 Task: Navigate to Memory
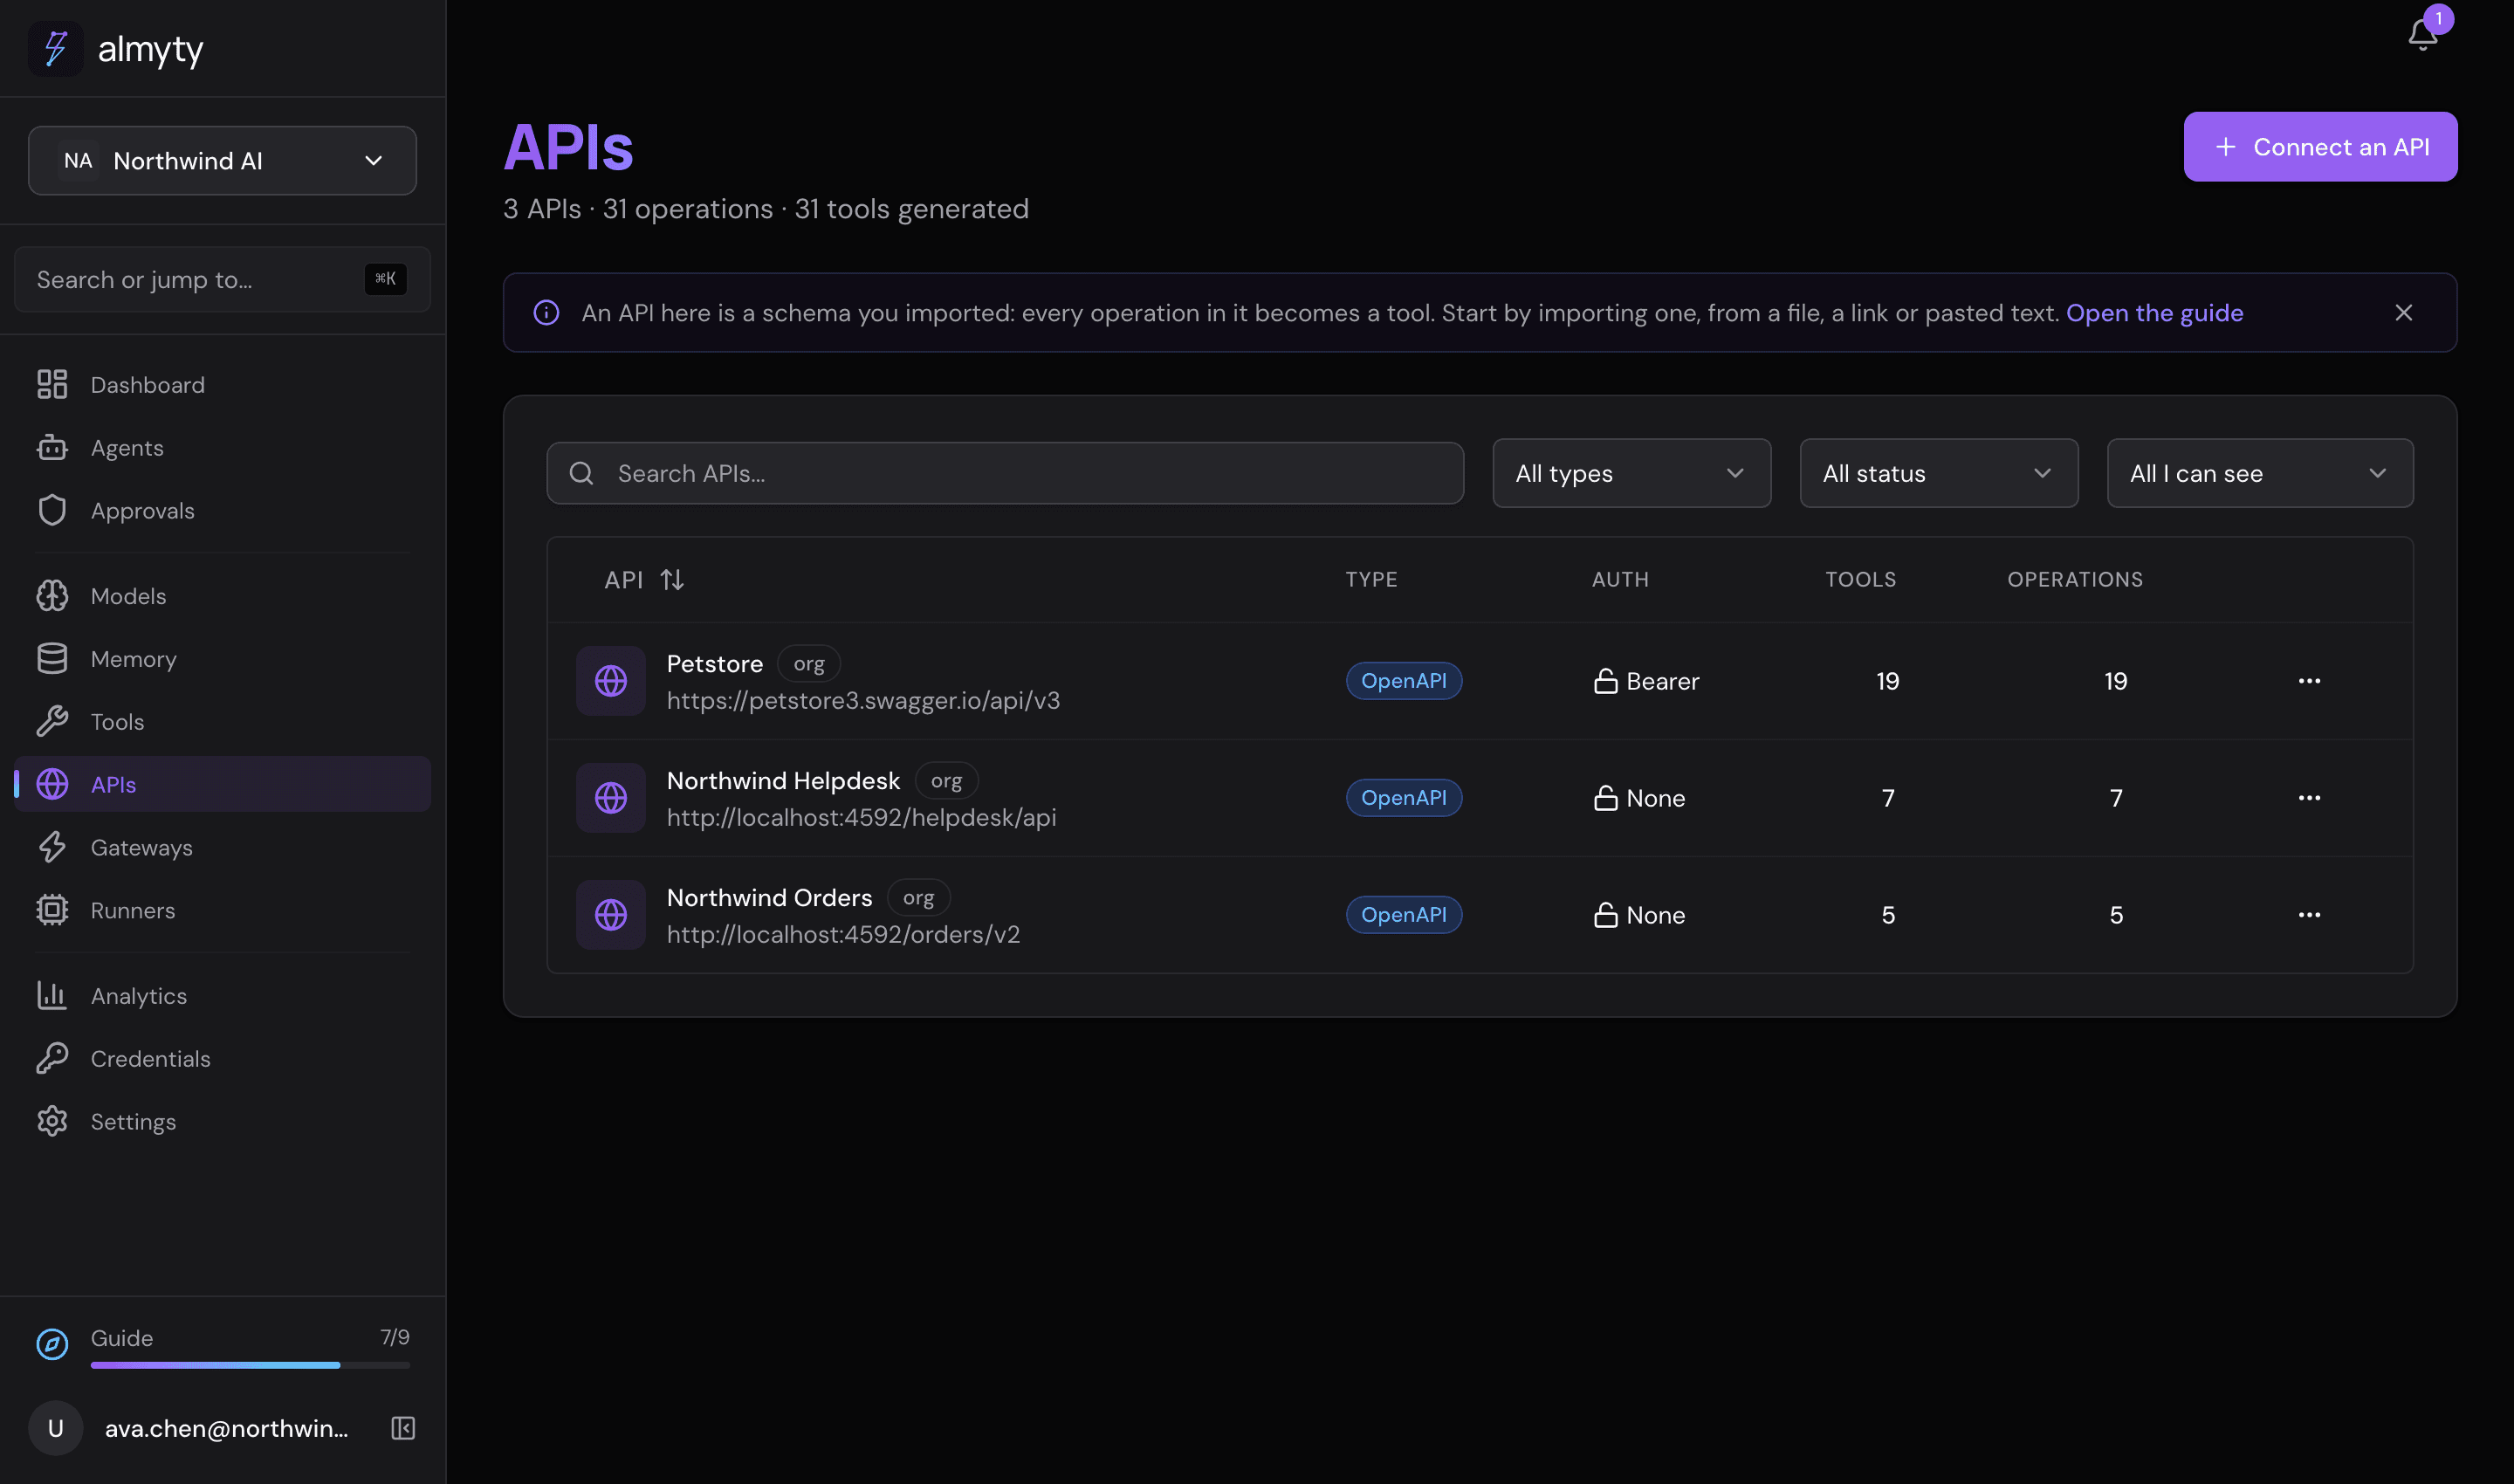[x=222, y=659]
